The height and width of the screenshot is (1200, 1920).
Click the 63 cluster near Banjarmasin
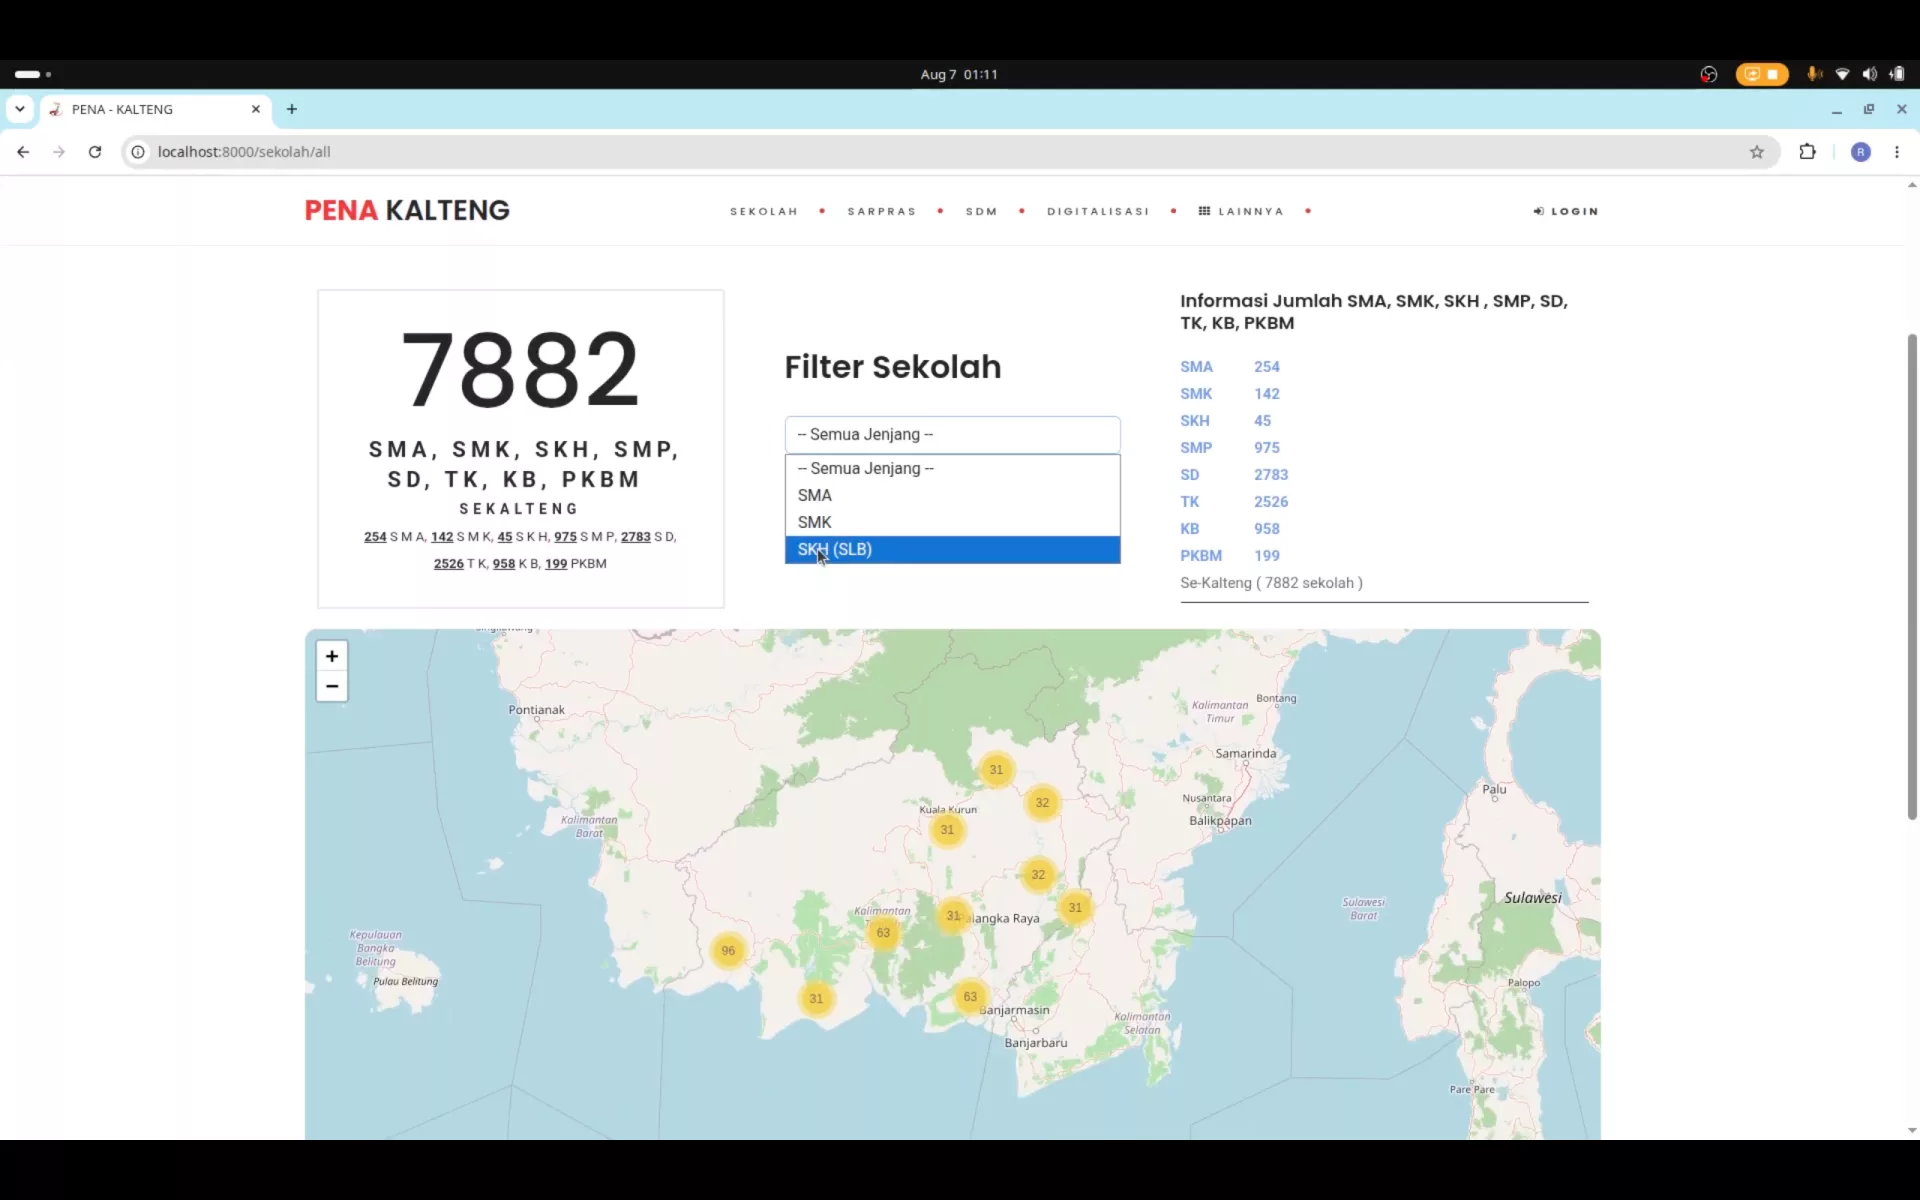point(970,997)
